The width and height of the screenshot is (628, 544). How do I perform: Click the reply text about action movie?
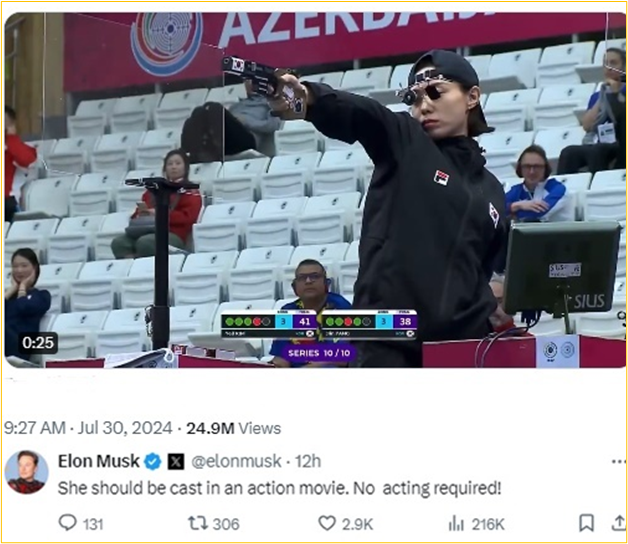pos(280,488)
